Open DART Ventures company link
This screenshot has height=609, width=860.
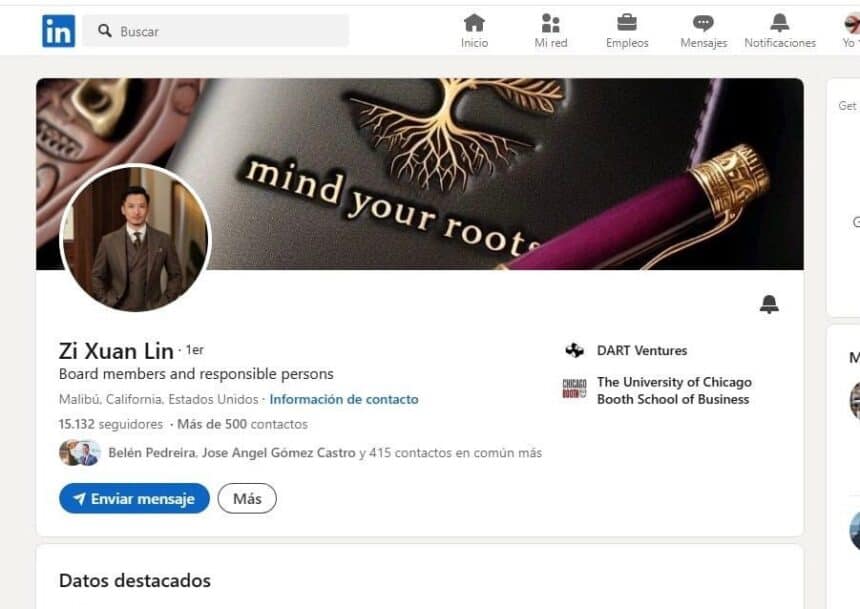642,351
